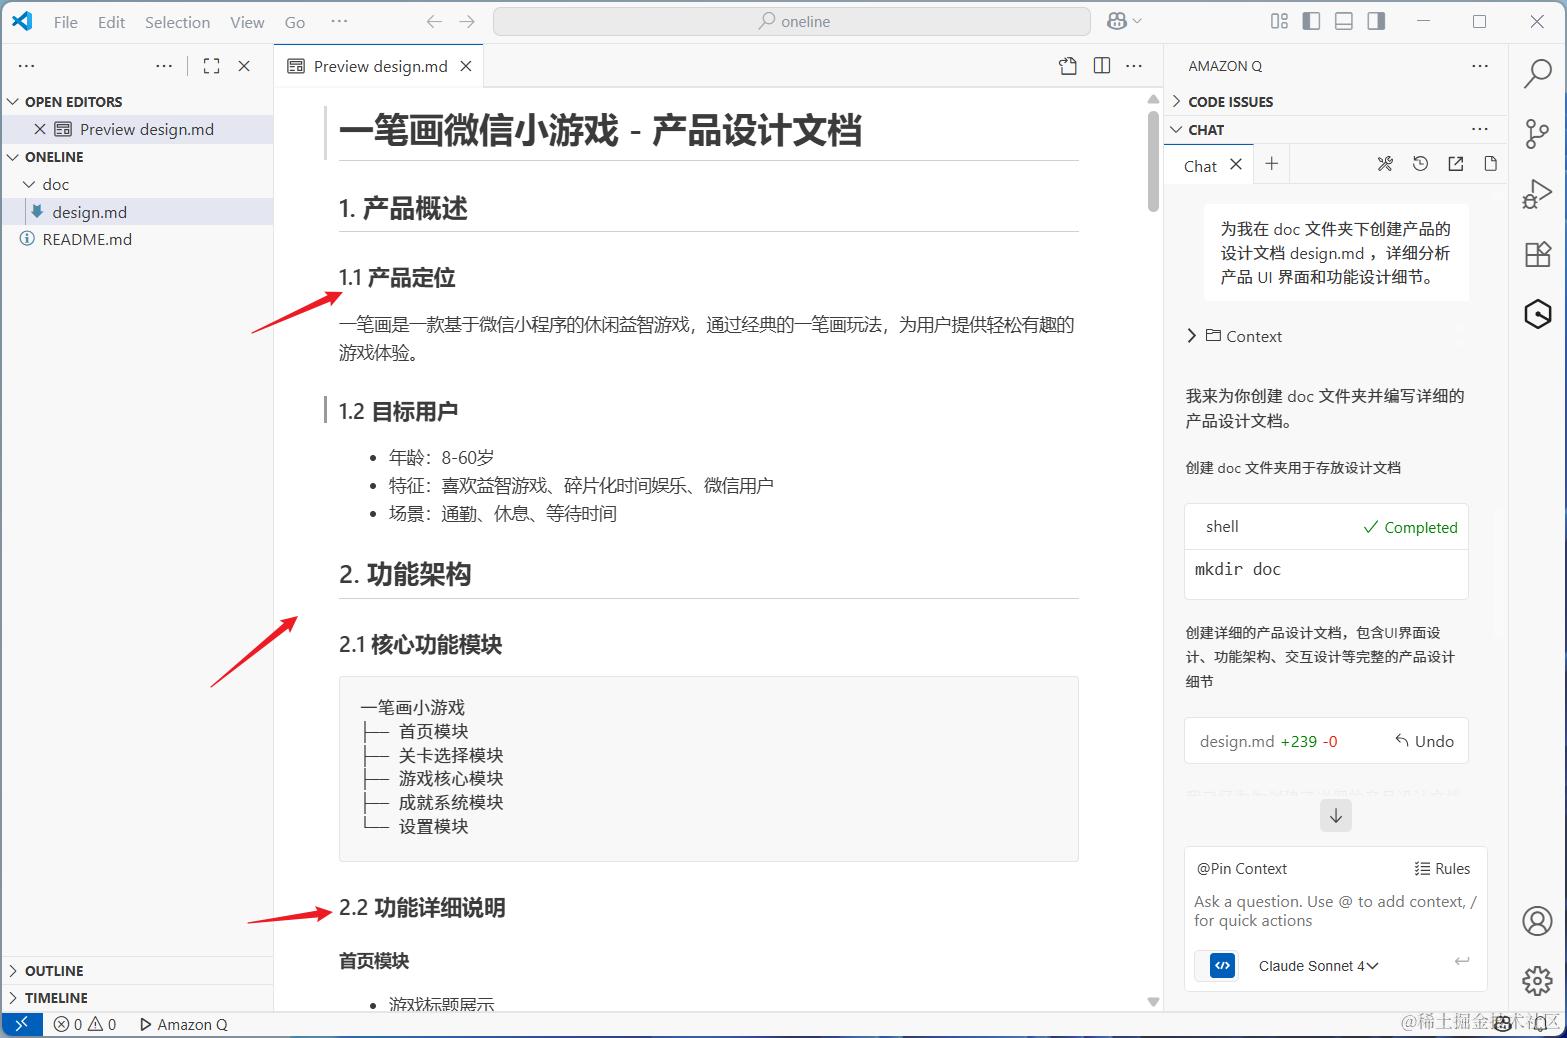Export chat icon
This screenshot has width=1567, height=1038.
(1456, 164)
